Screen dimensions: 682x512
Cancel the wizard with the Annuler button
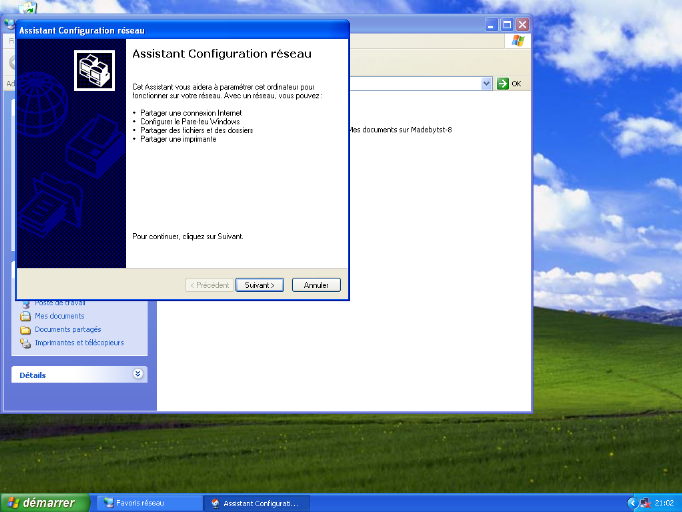pos(316,285)
